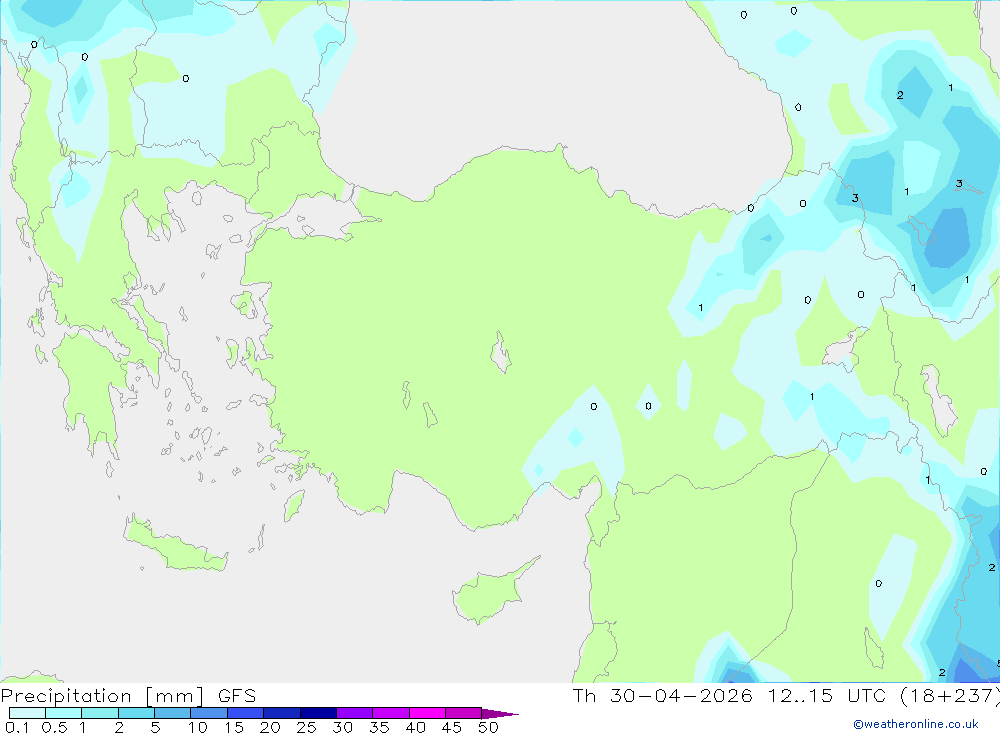The image size is (1000, 733).
Task: Click the '0.5' legend scale label
Action: 54,727
